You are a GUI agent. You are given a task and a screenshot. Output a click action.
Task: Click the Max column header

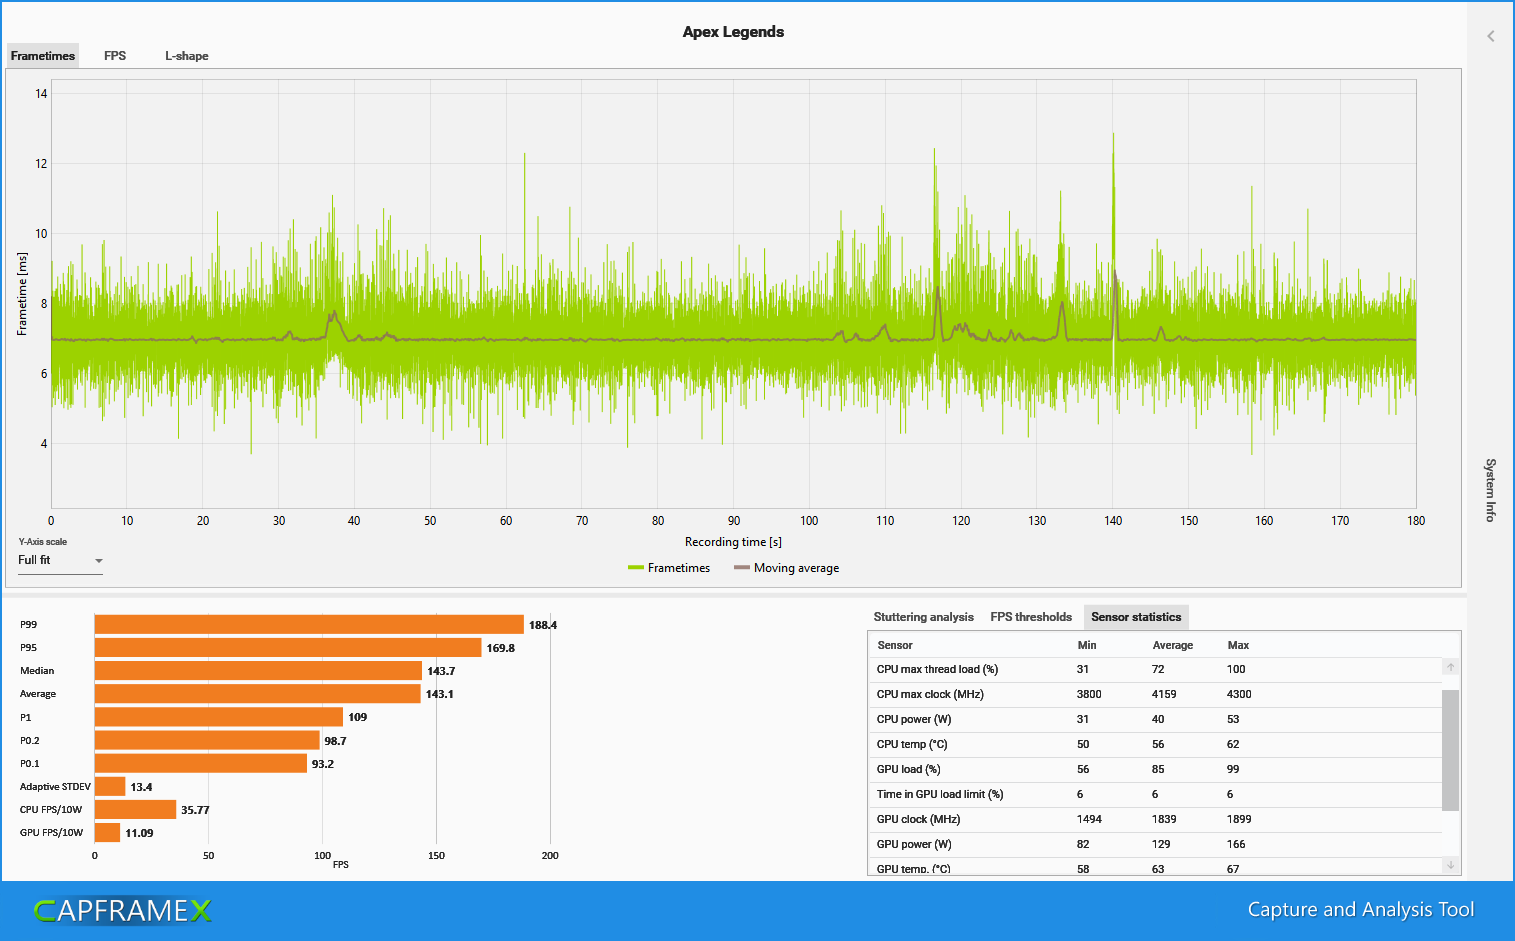coord(1238,645)
